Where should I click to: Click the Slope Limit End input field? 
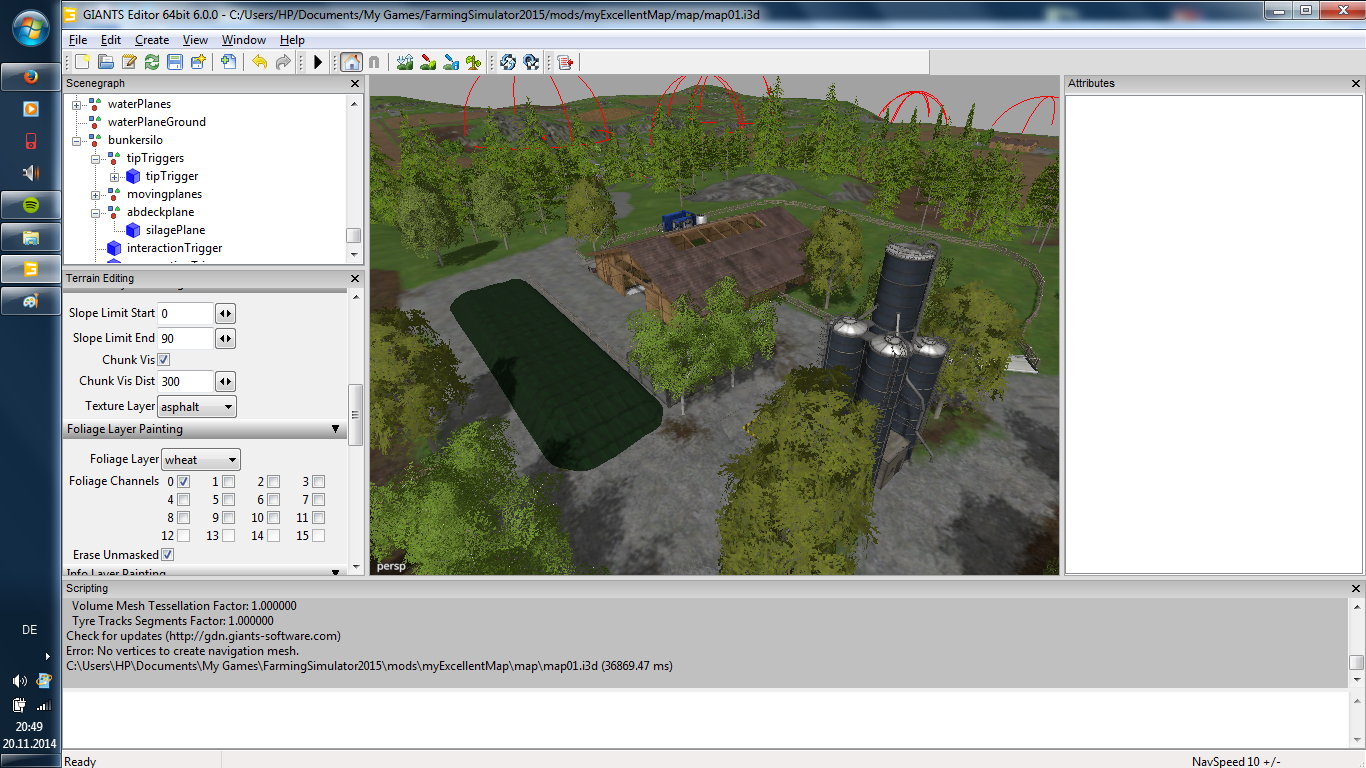pos(186,339)
